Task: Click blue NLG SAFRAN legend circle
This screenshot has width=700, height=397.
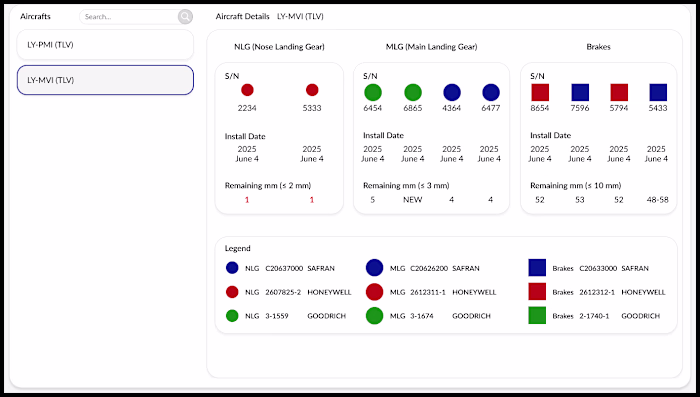Action: [232, 268]
